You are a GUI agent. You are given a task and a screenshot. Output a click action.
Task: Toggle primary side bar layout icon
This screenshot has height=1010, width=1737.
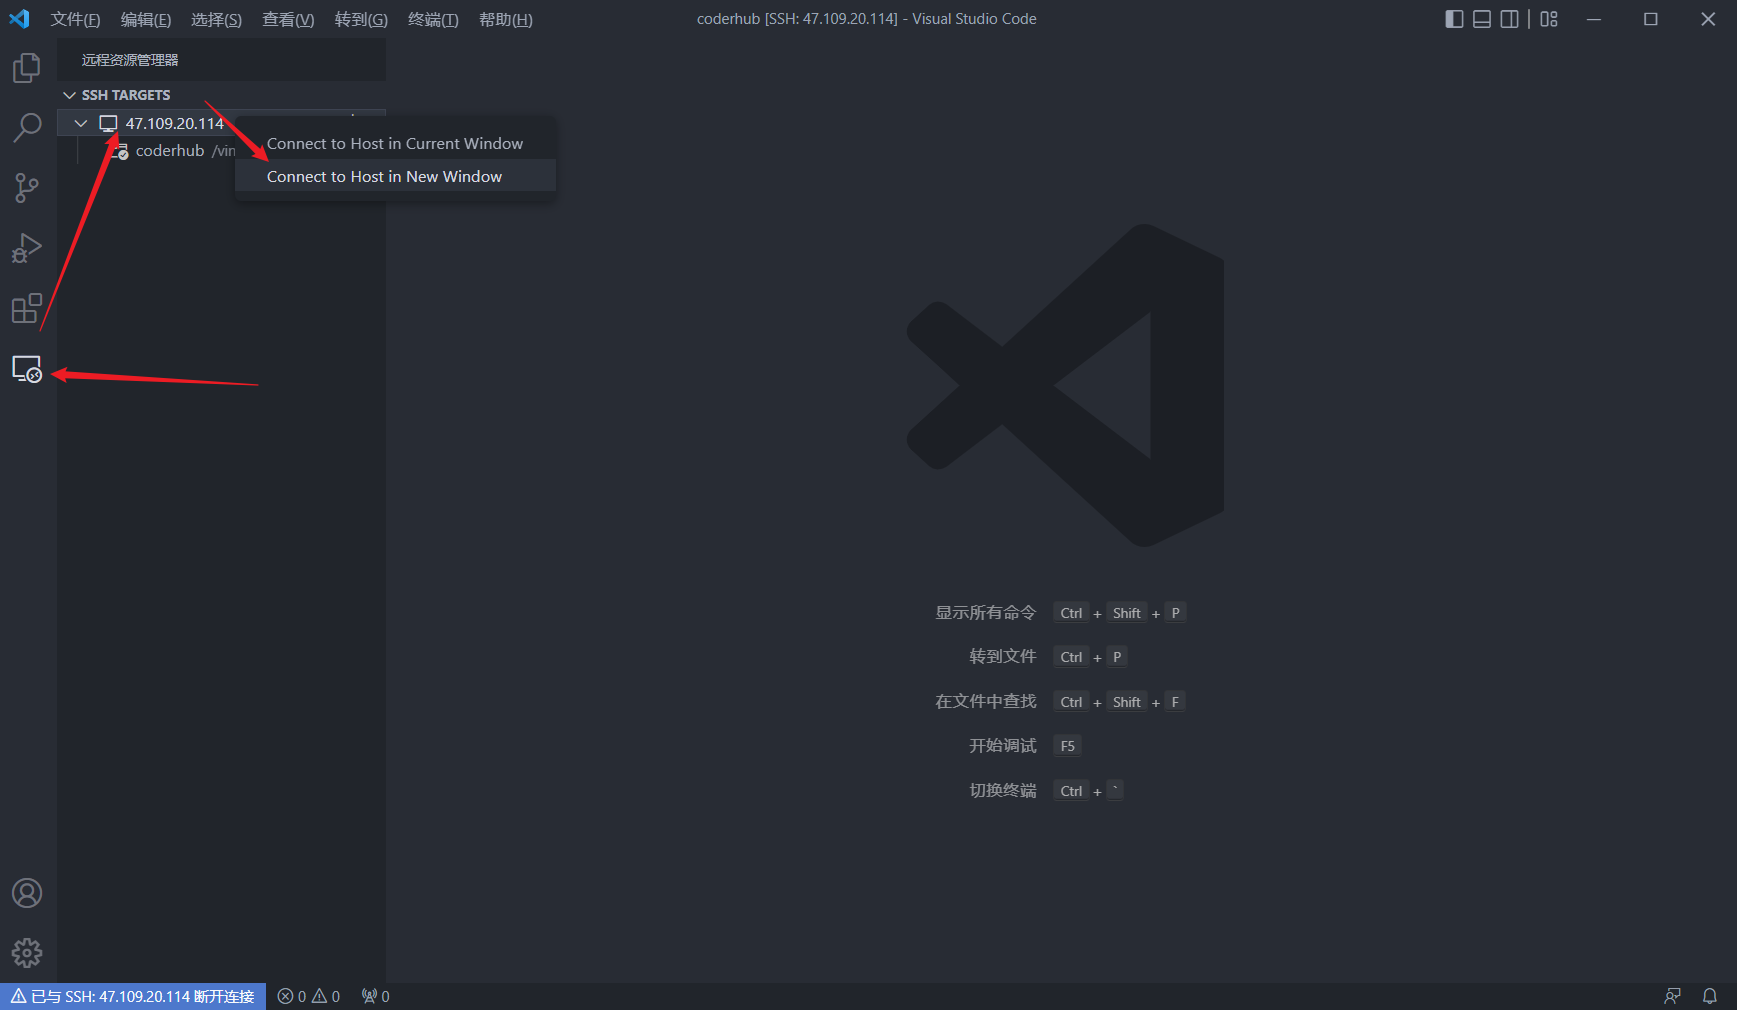pyautogui.click(x=1455, y=19)
